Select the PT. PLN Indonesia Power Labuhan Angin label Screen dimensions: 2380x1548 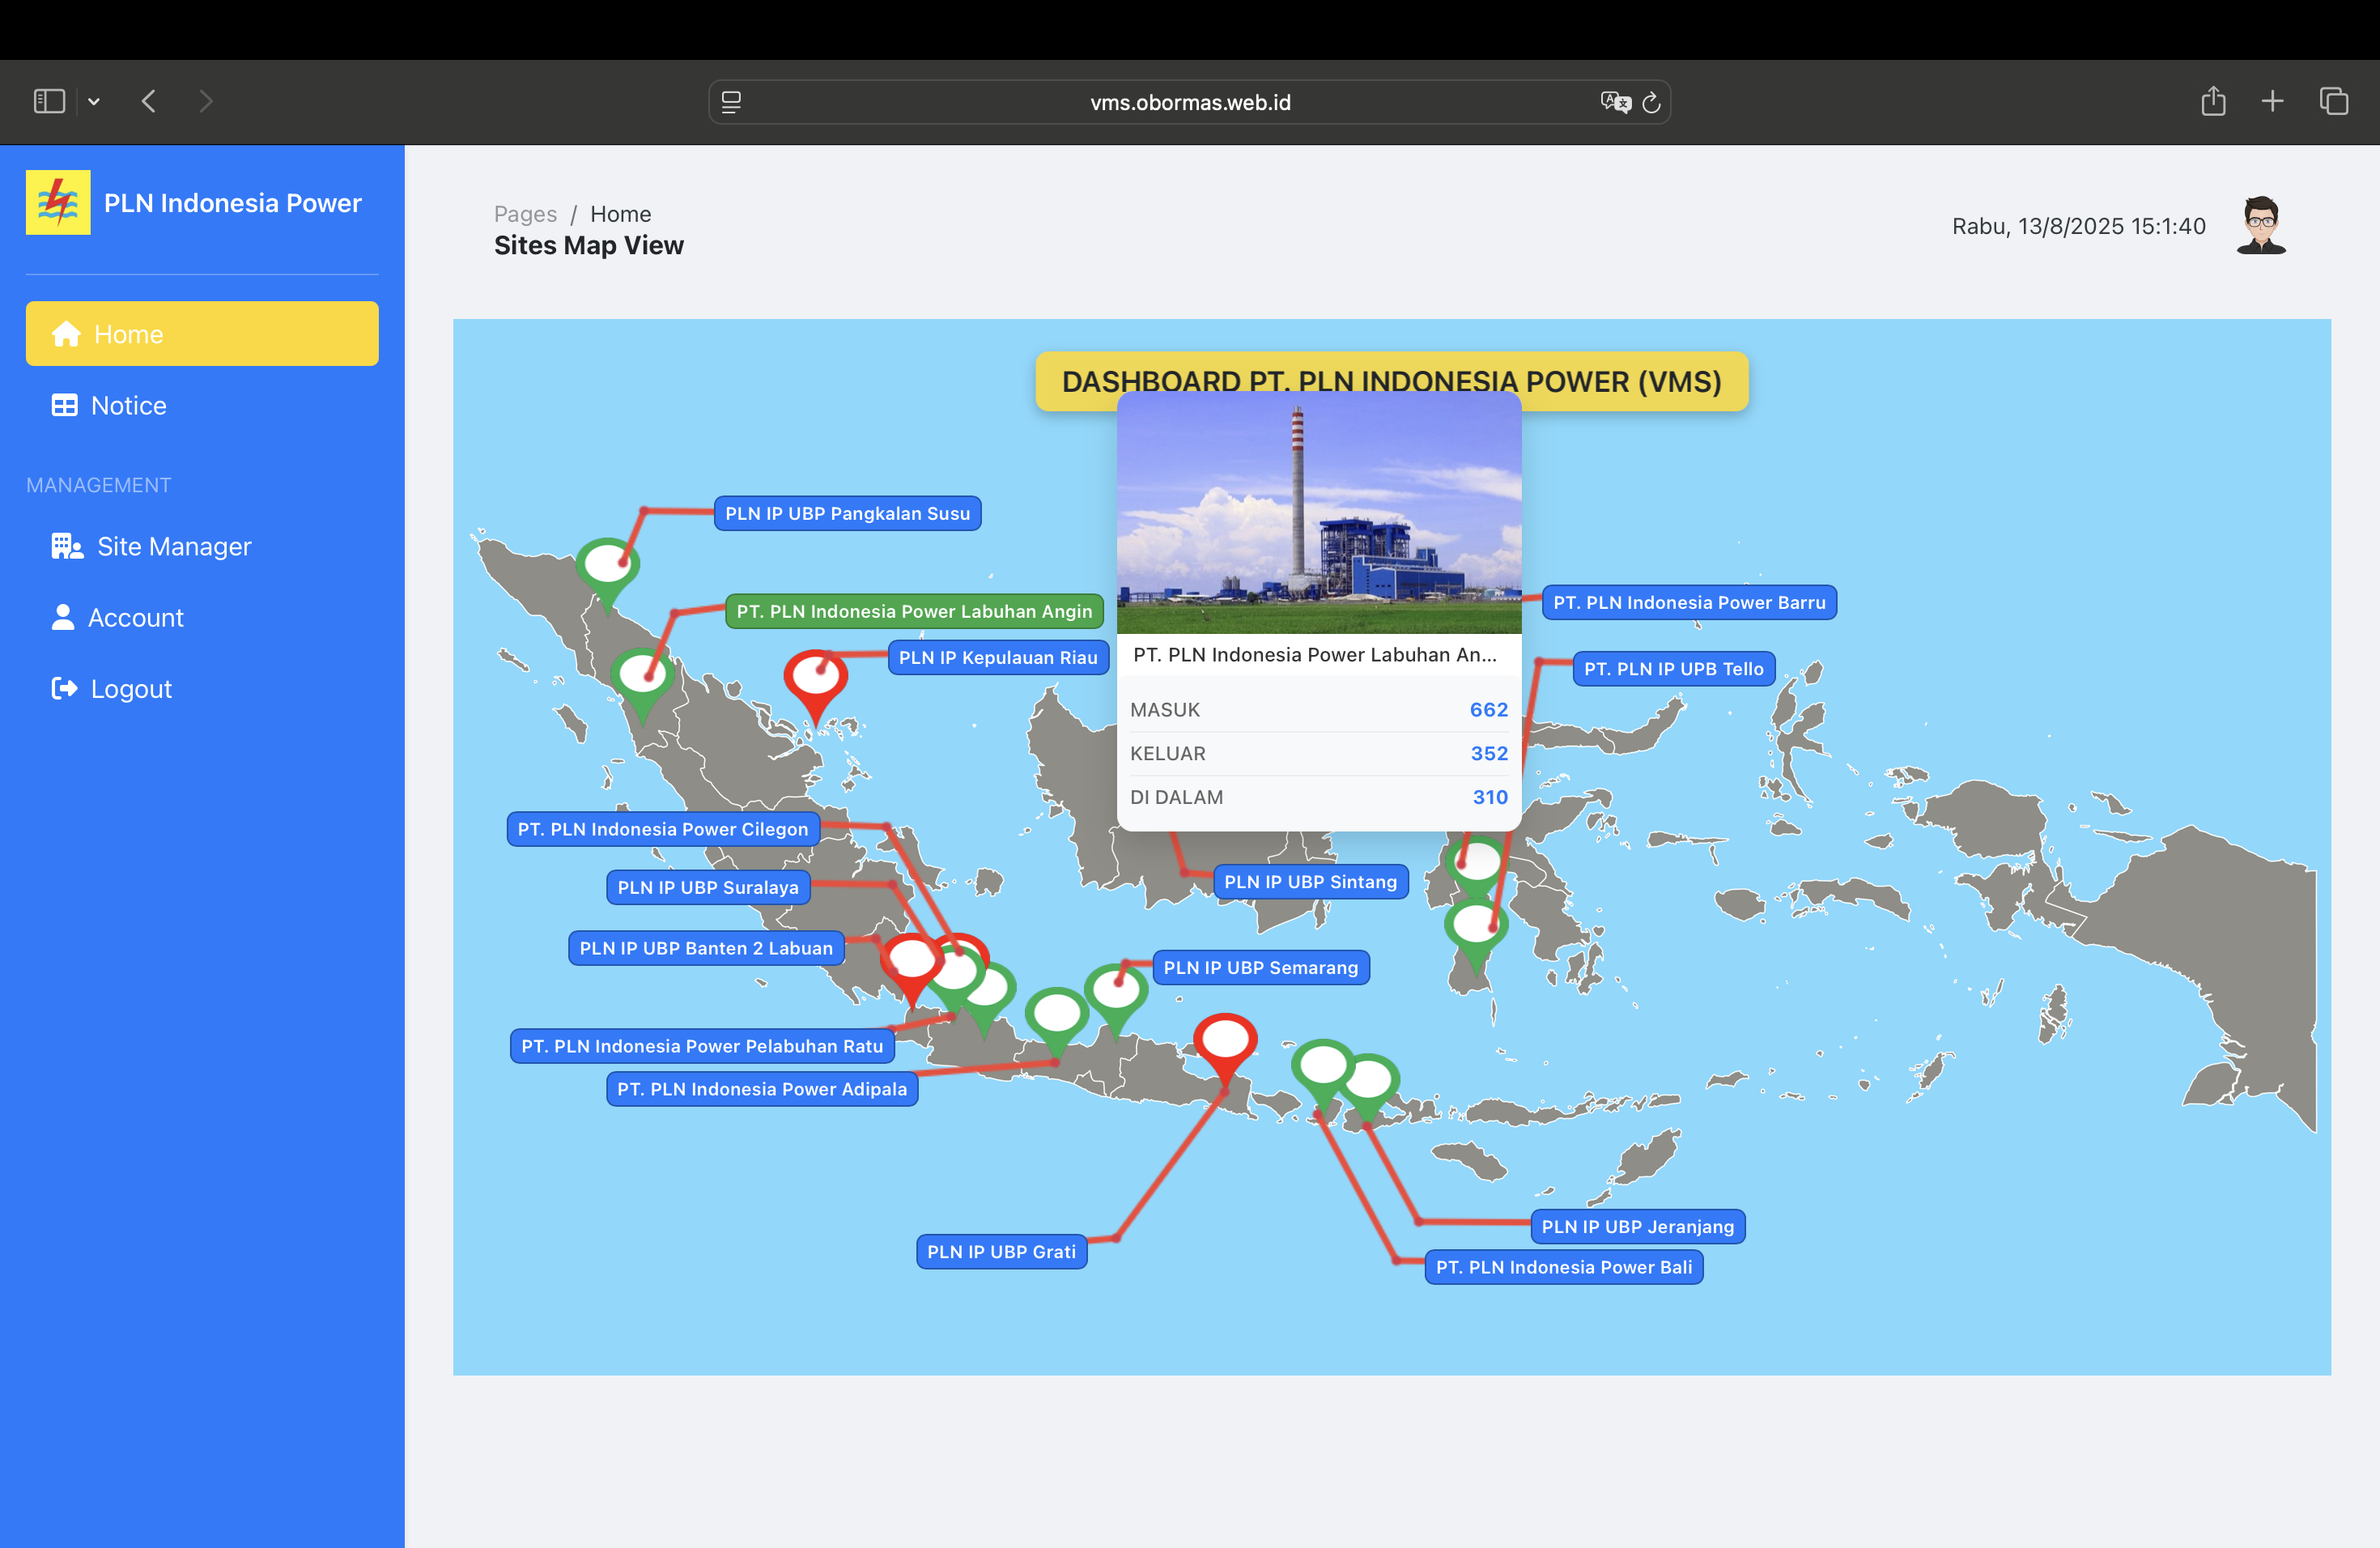point(914,611)
